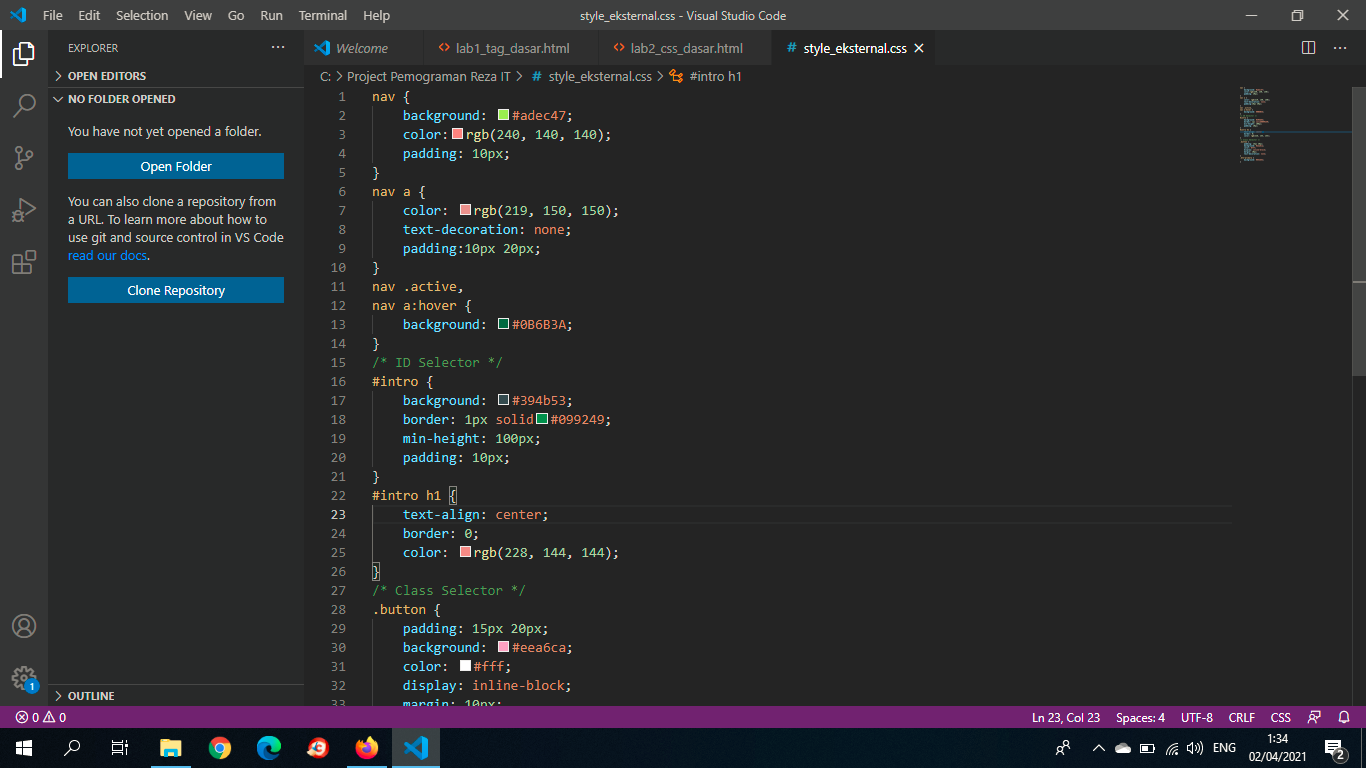Launch Microsoft Edge from the taskbar

point(269,748)
